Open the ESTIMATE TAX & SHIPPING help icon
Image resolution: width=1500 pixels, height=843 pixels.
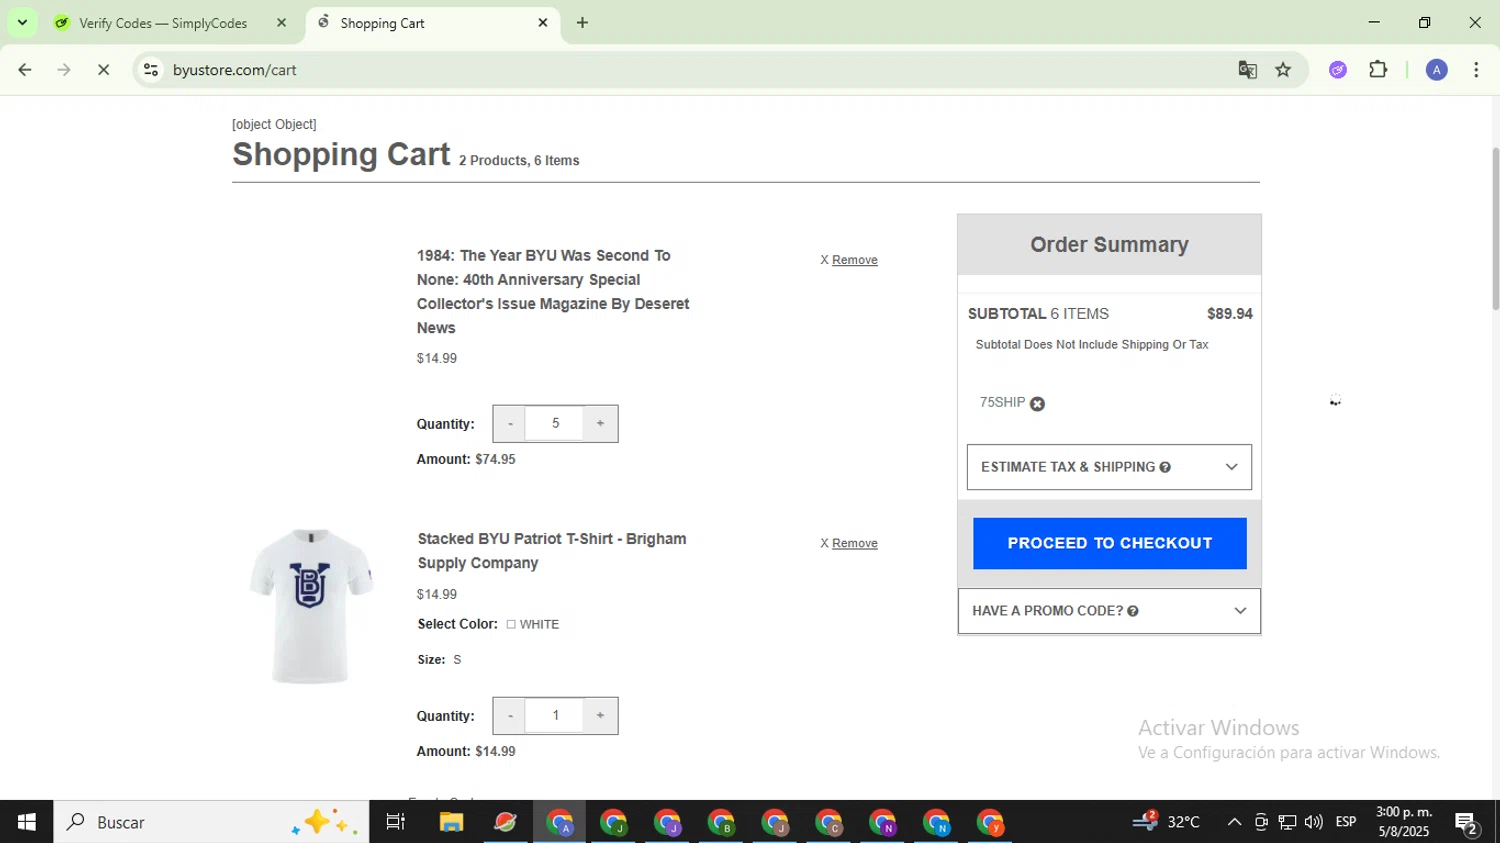click(1165, 467)
